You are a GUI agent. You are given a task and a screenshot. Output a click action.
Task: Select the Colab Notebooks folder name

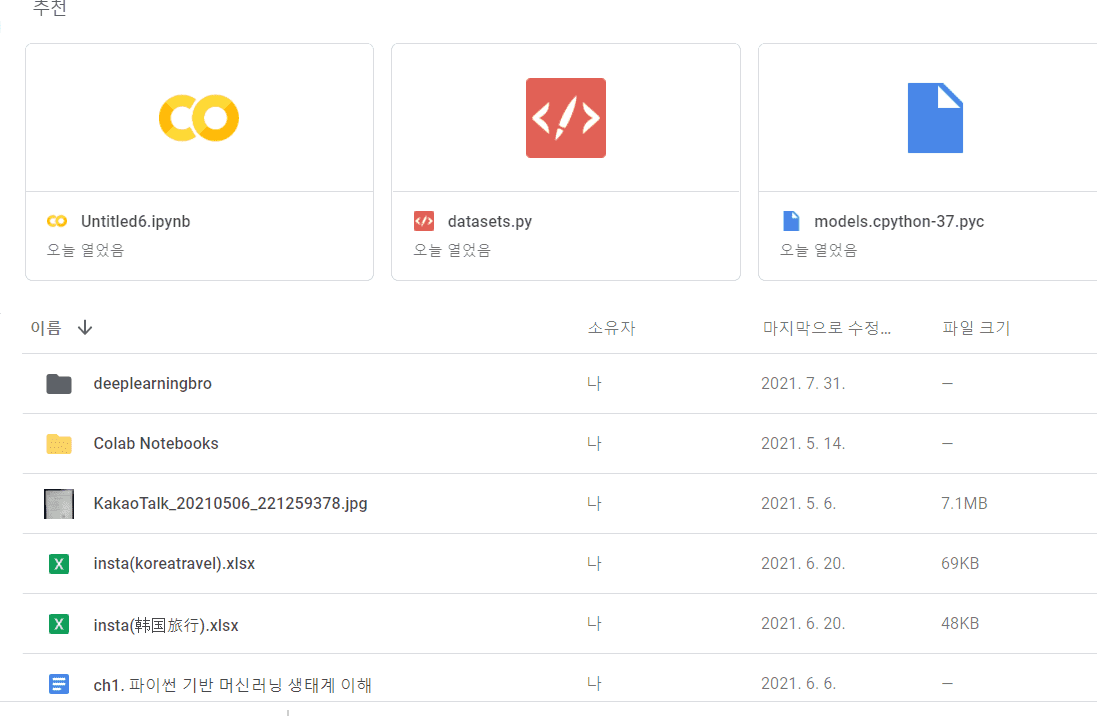point(156,444)
